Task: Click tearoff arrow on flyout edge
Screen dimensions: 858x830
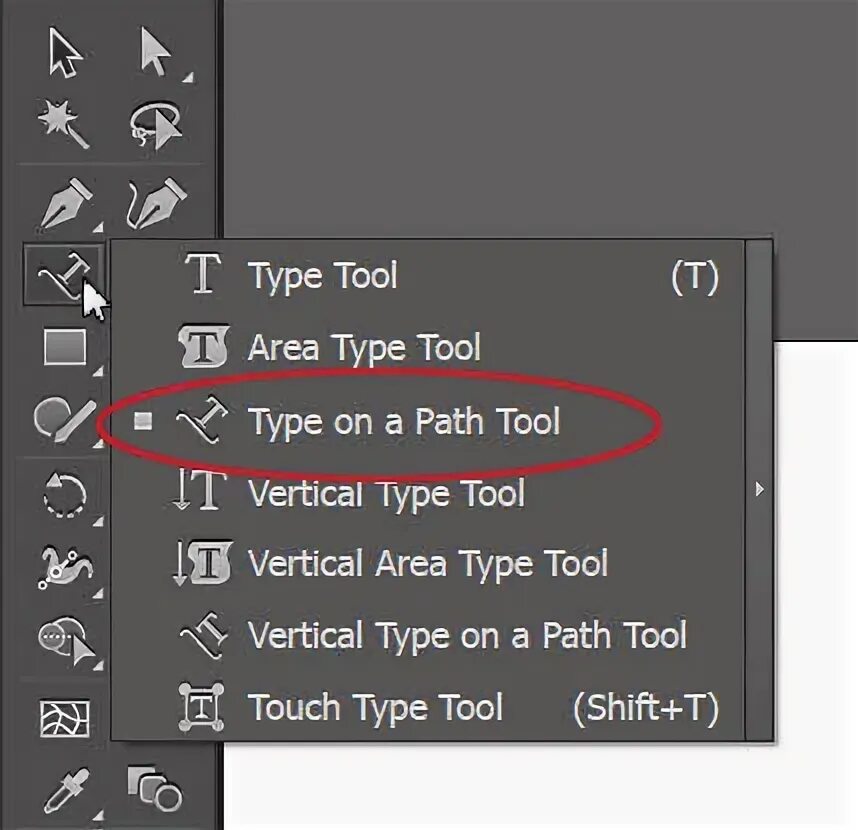Action: (759, 489)
